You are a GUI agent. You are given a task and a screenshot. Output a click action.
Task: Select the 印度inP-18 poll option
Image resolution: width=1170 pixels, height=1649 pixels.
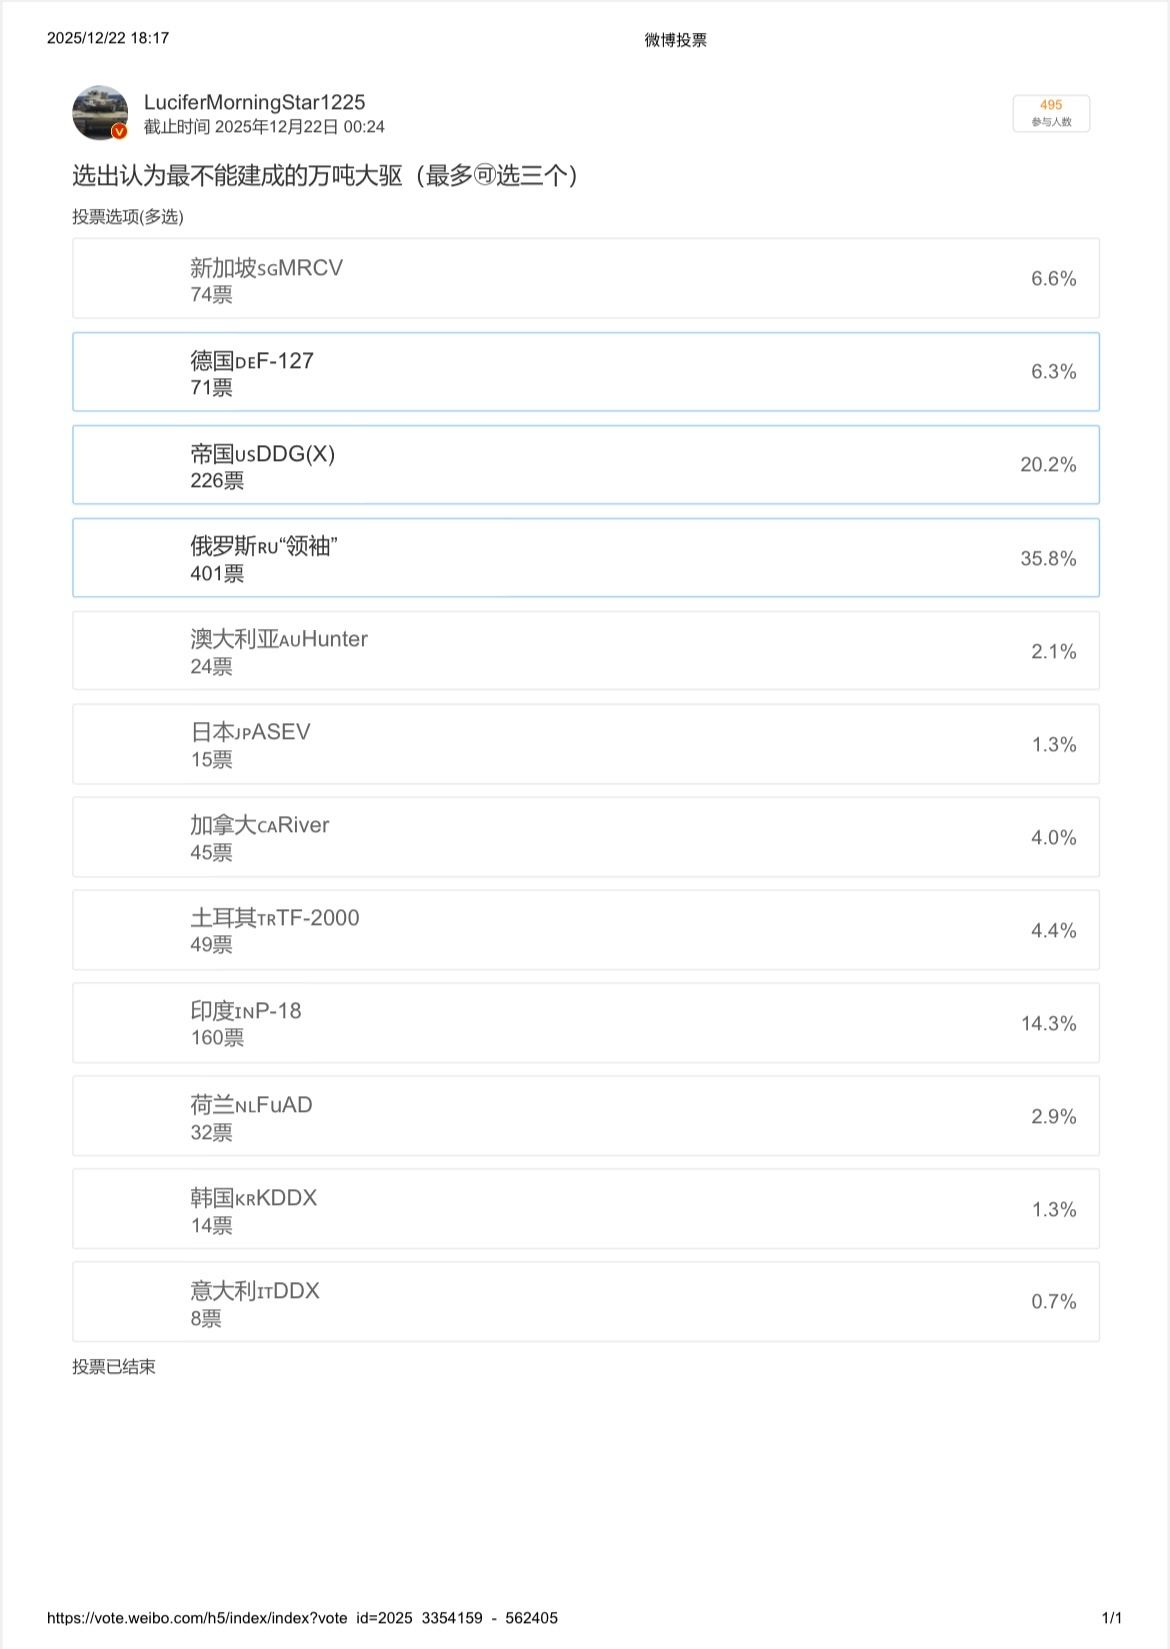point(585,1022)
